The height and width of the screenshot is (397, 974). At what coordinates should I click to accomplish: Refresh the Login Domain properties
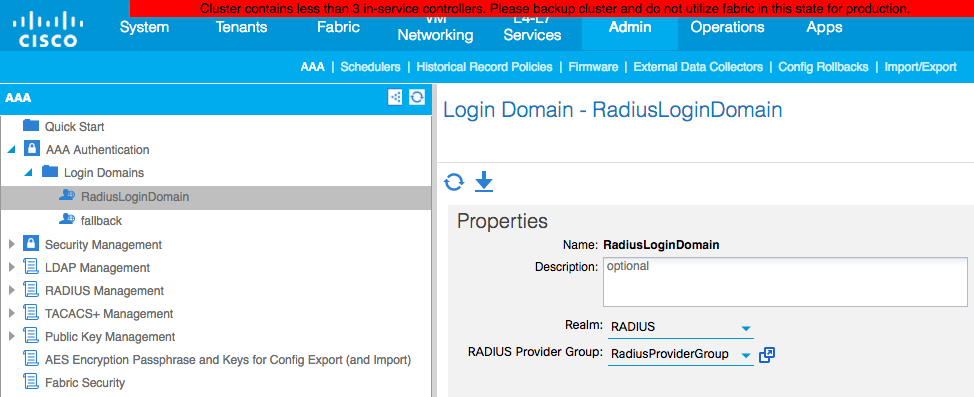coord(454,182)
